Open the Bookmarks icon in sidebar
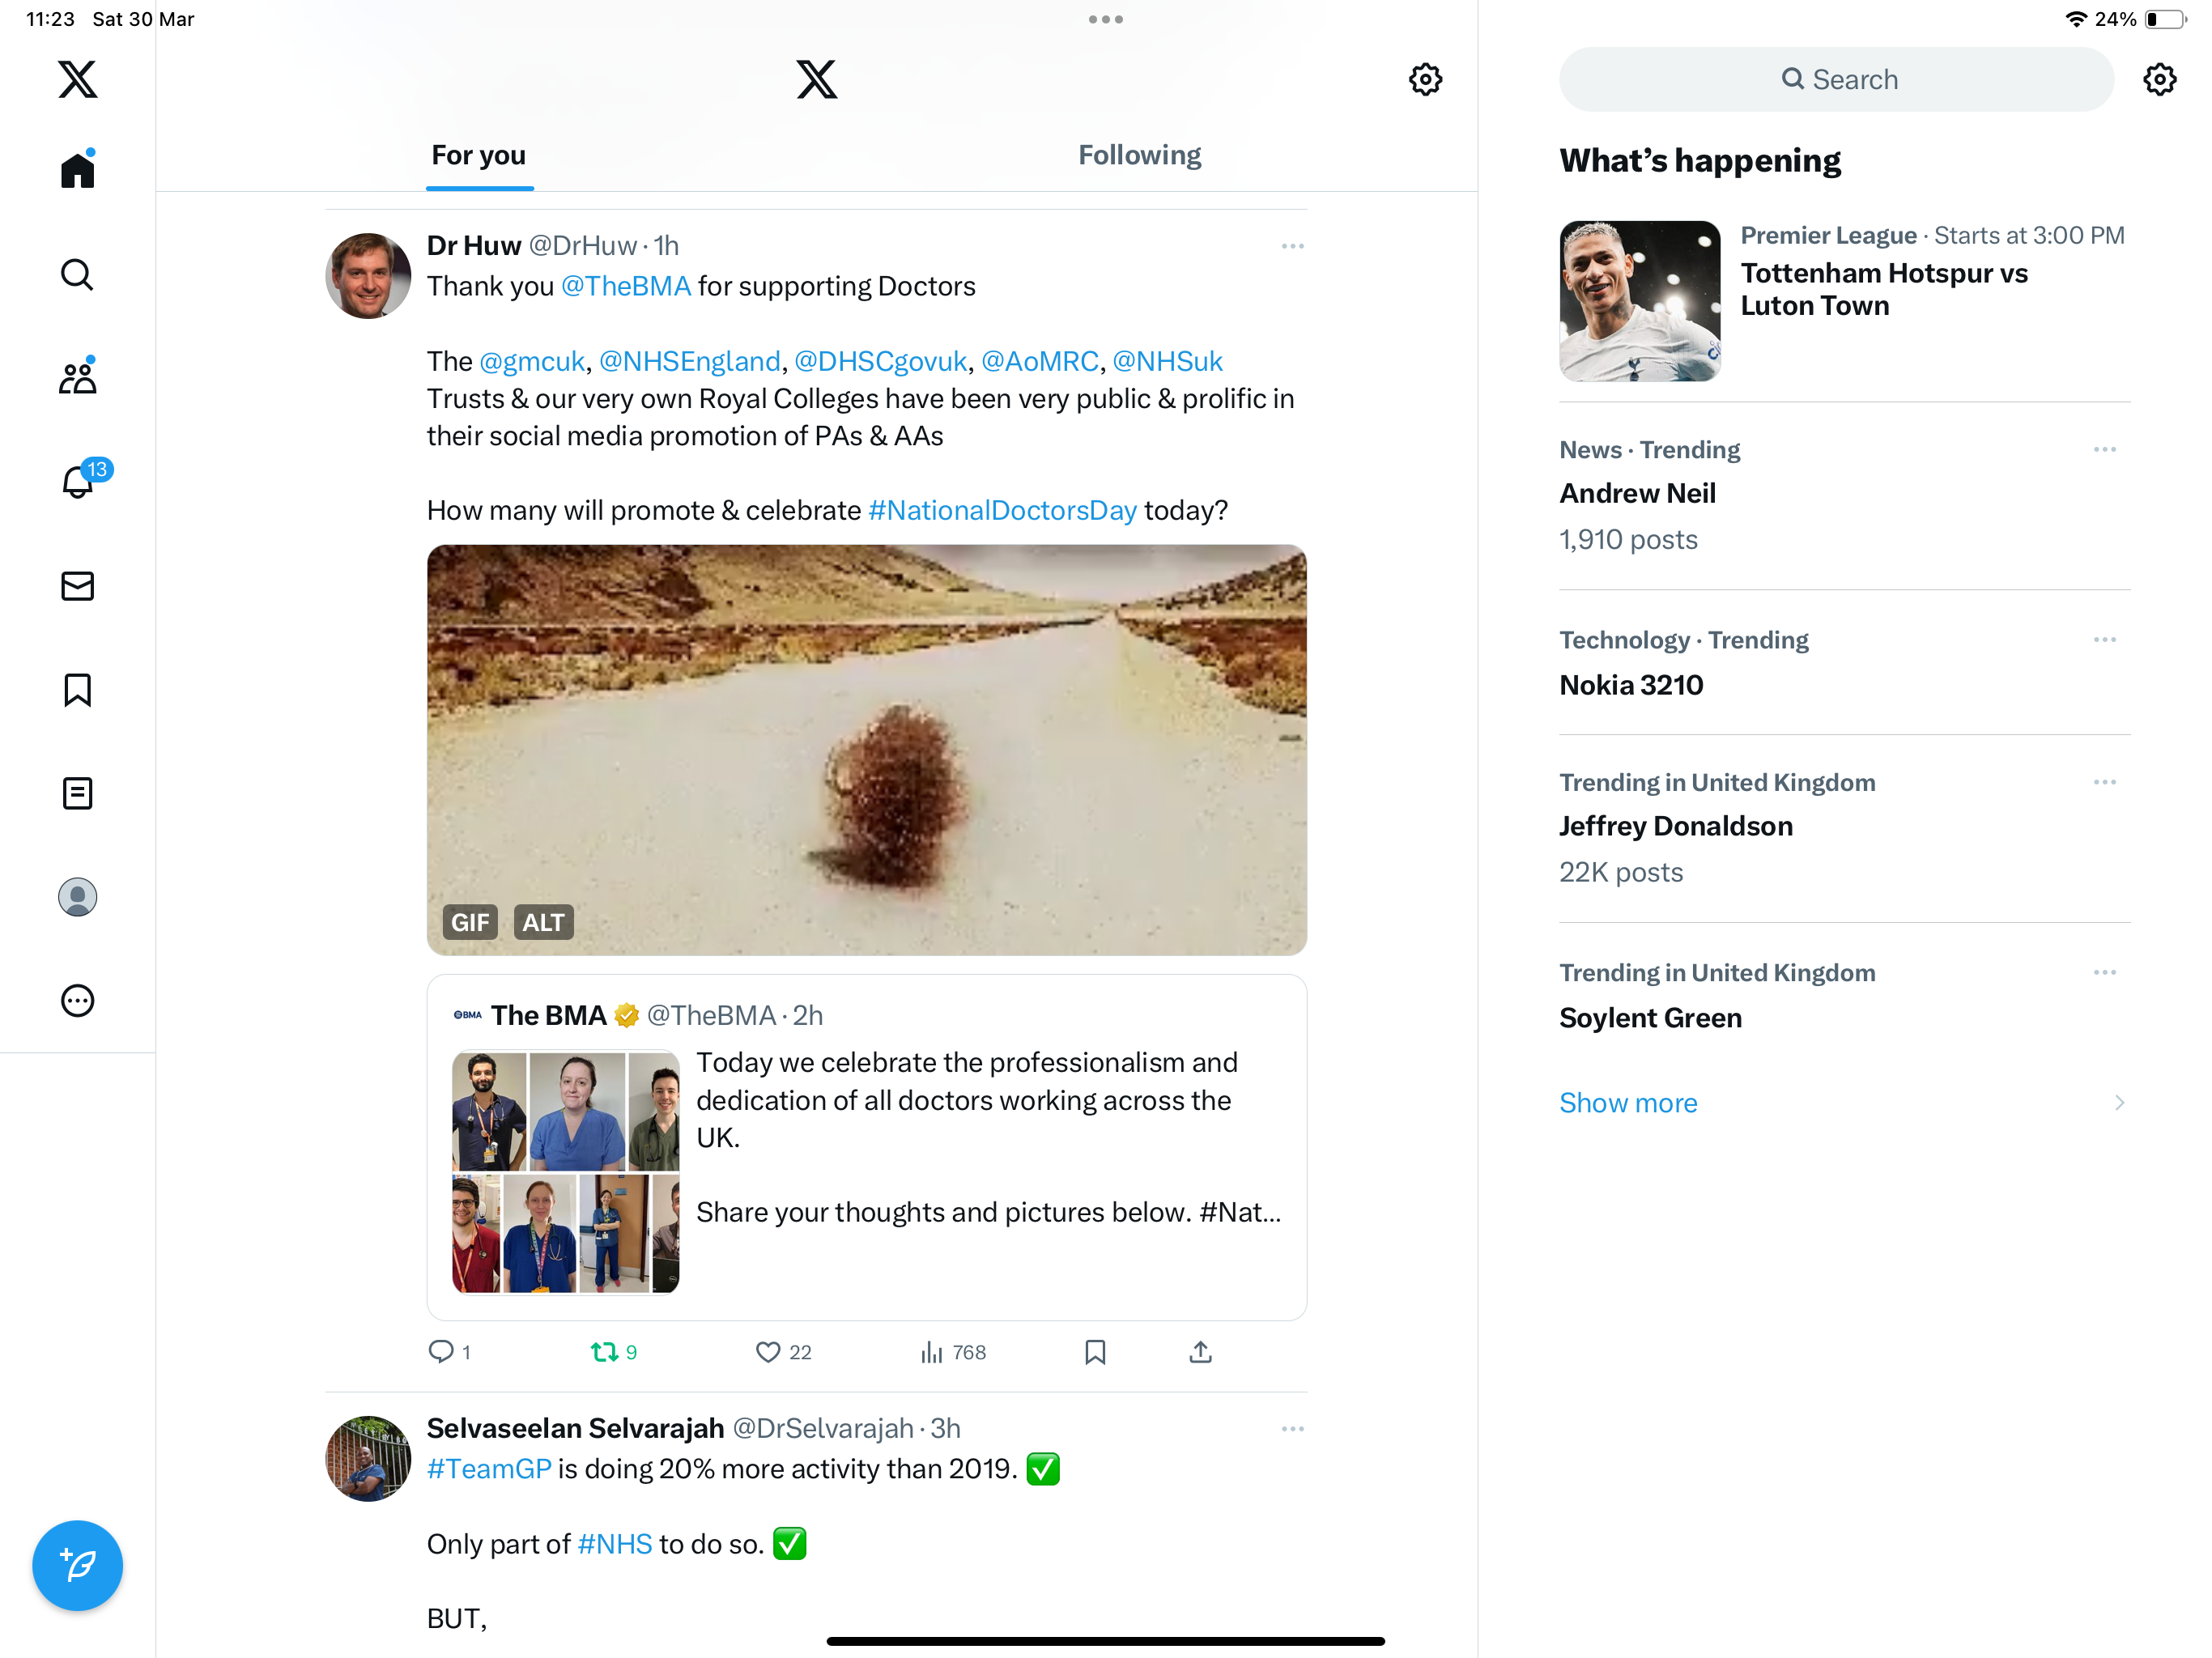 coord(77,690)
